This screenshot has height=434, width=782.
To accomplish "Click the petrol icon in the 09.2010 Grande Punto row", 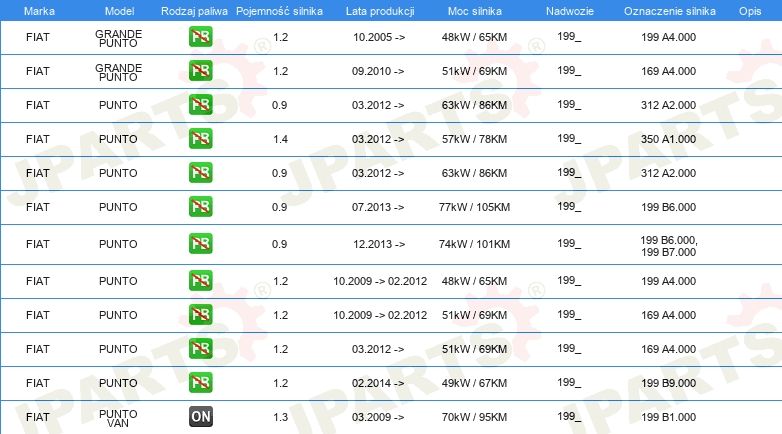I will (x=200, y=71).
